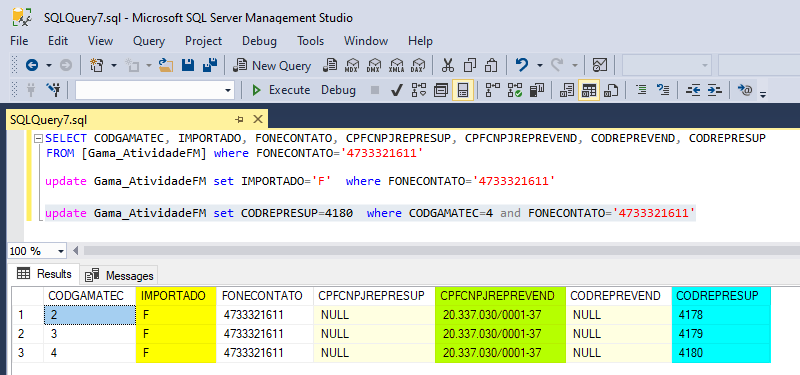Click the Database Engine Query icon

tap(330, 65)
